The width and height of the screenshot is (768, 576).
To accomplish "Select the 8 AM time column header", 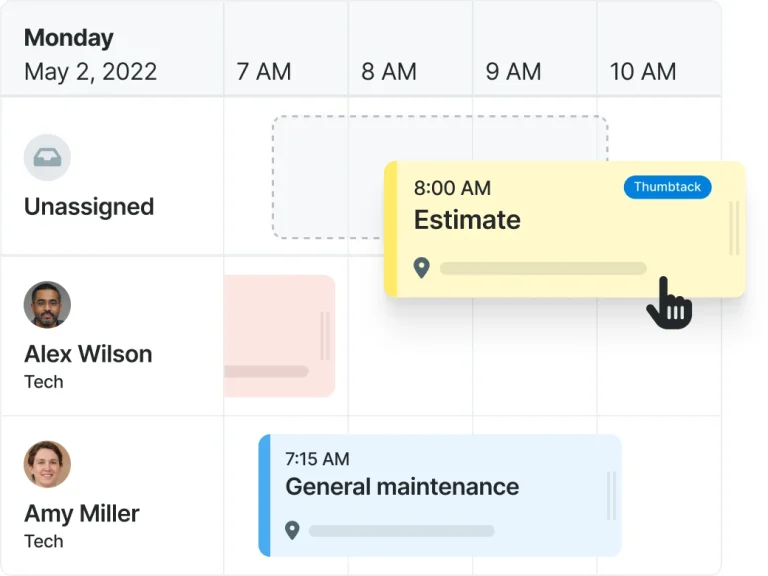I will click(389, 72).
